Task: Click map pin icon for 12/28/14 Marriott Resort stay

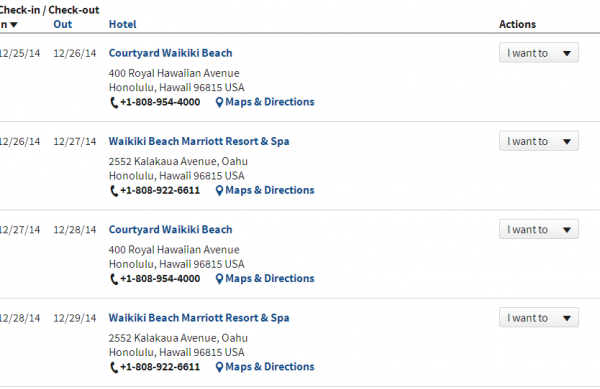Action: [219, 368]
